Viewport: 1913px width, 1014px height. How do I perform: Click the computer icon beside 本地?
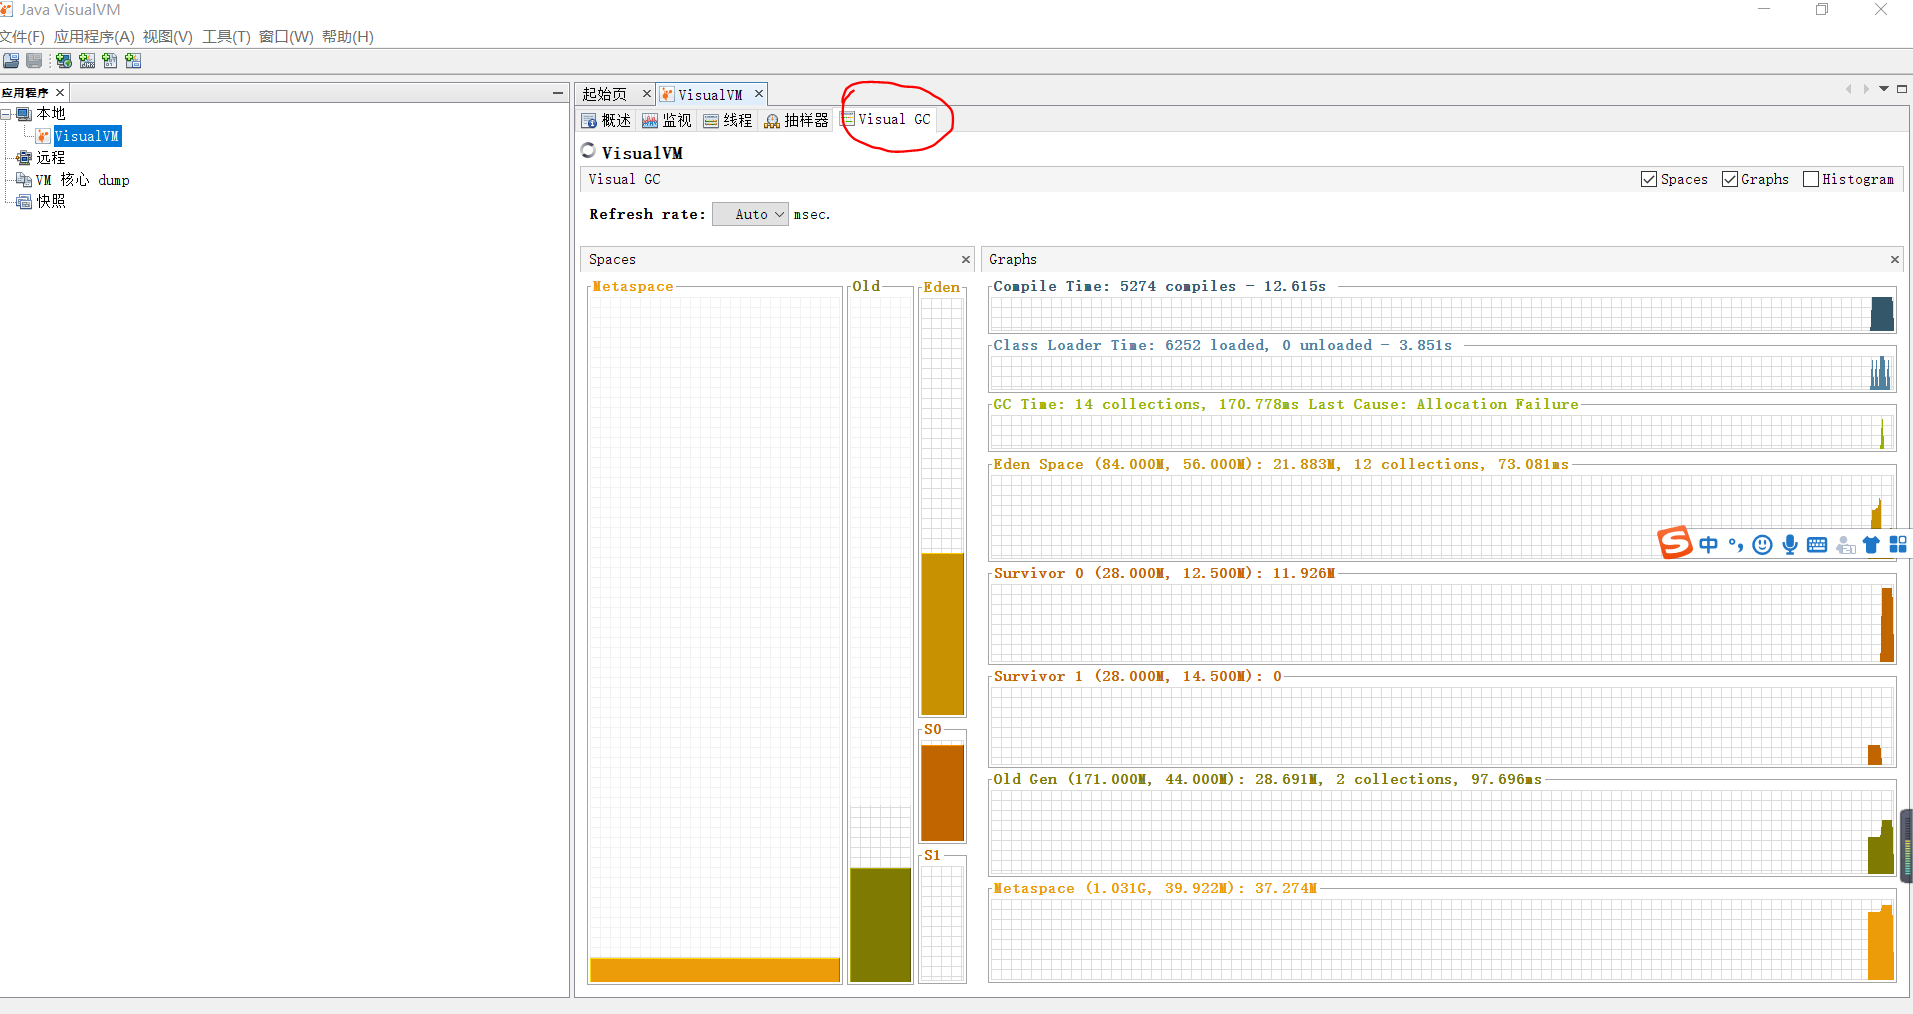click(24, 114)
